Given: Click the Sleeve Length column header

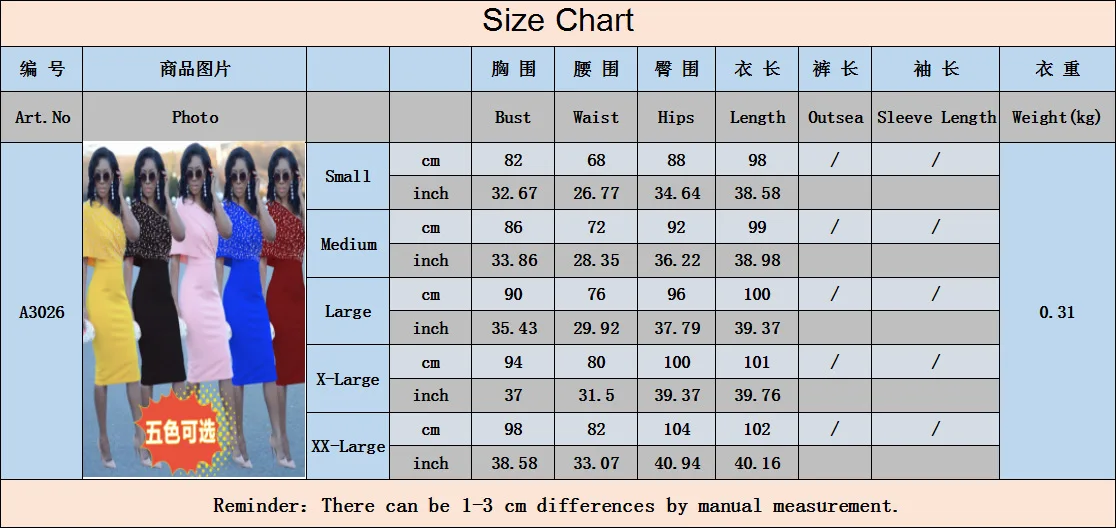Looking at the screenshot, I should pyautogui.click(x=936, y=117).
